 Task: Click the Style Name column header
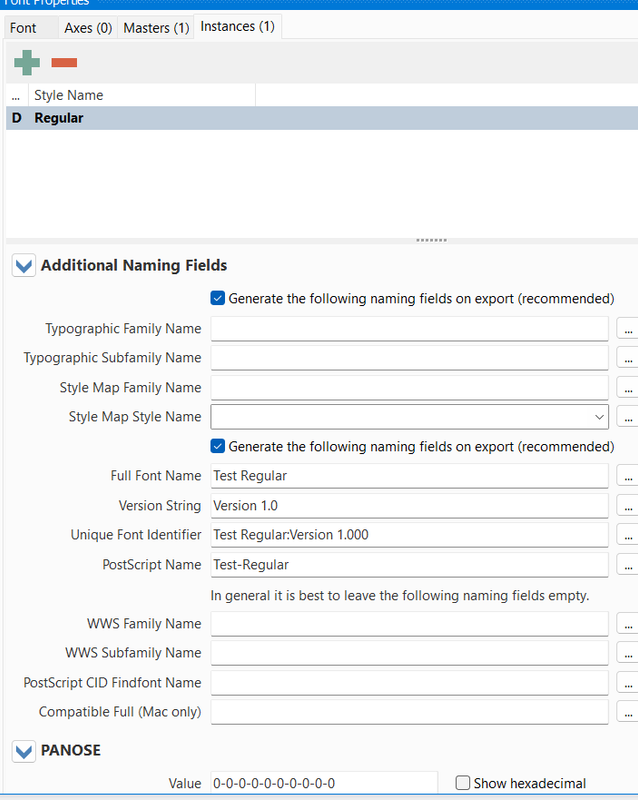(140, 96)
